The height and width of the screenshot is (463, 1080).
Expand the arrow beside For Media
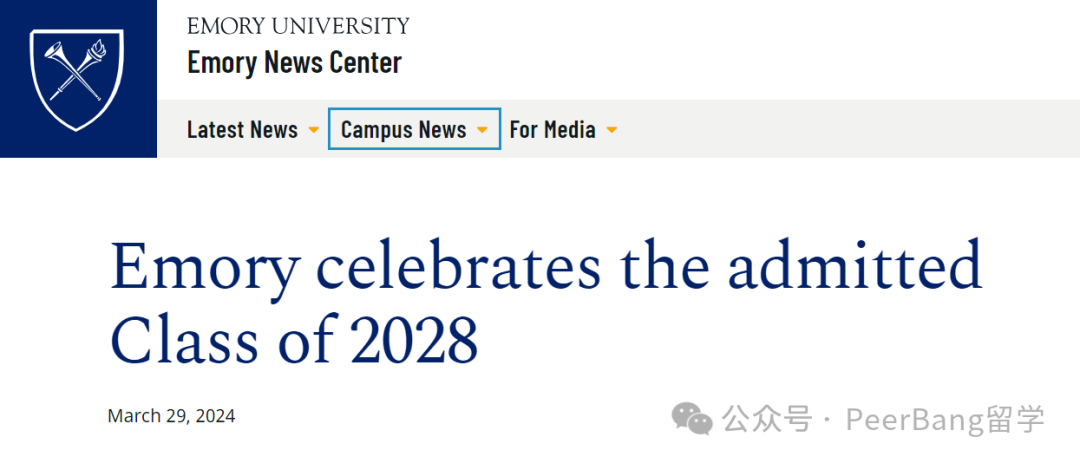point(611,130)
